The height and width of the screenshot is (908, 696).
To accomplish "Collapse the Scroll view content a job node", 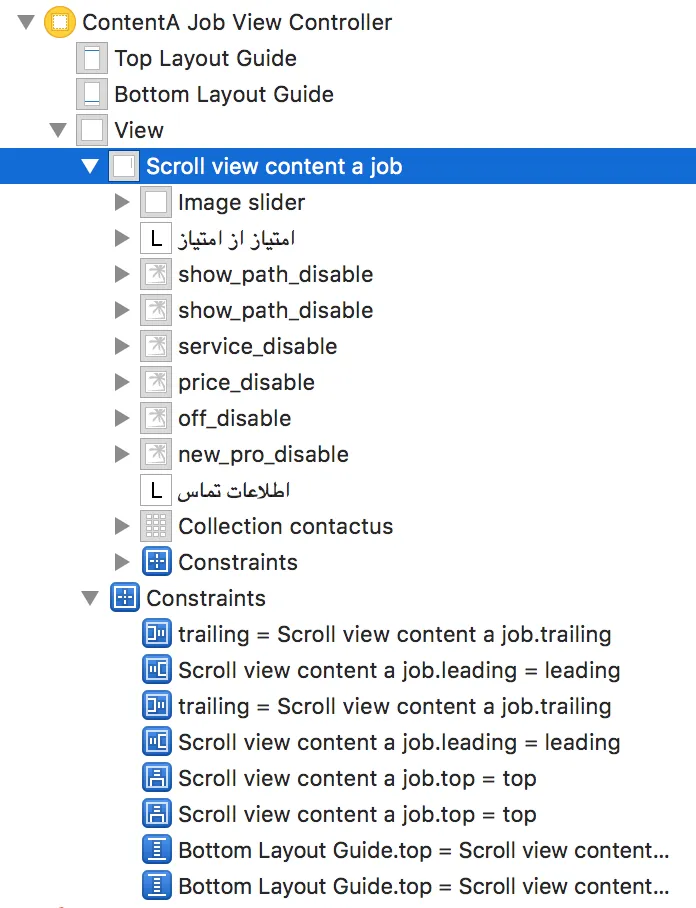I will pos(91,166).
